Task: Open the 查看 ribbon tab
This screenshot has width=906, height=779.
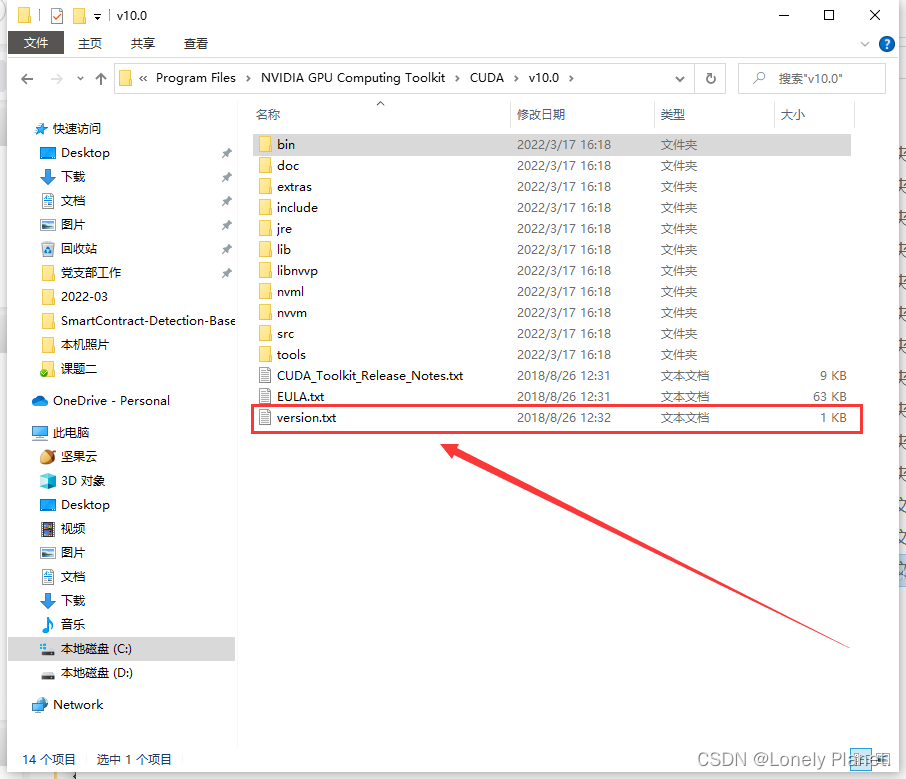Action: 196,43
